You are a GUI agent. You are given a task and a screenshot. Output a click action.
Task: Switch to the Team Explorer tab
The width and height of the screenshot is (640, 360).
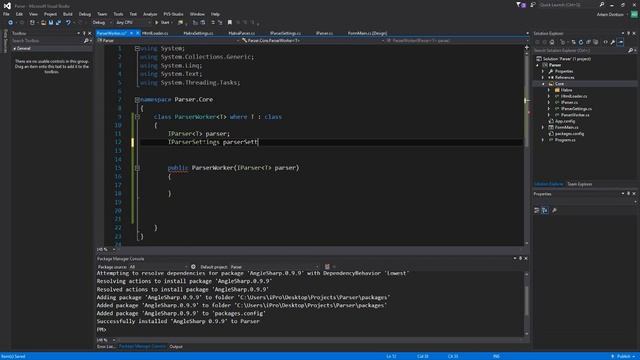[580, 184]
